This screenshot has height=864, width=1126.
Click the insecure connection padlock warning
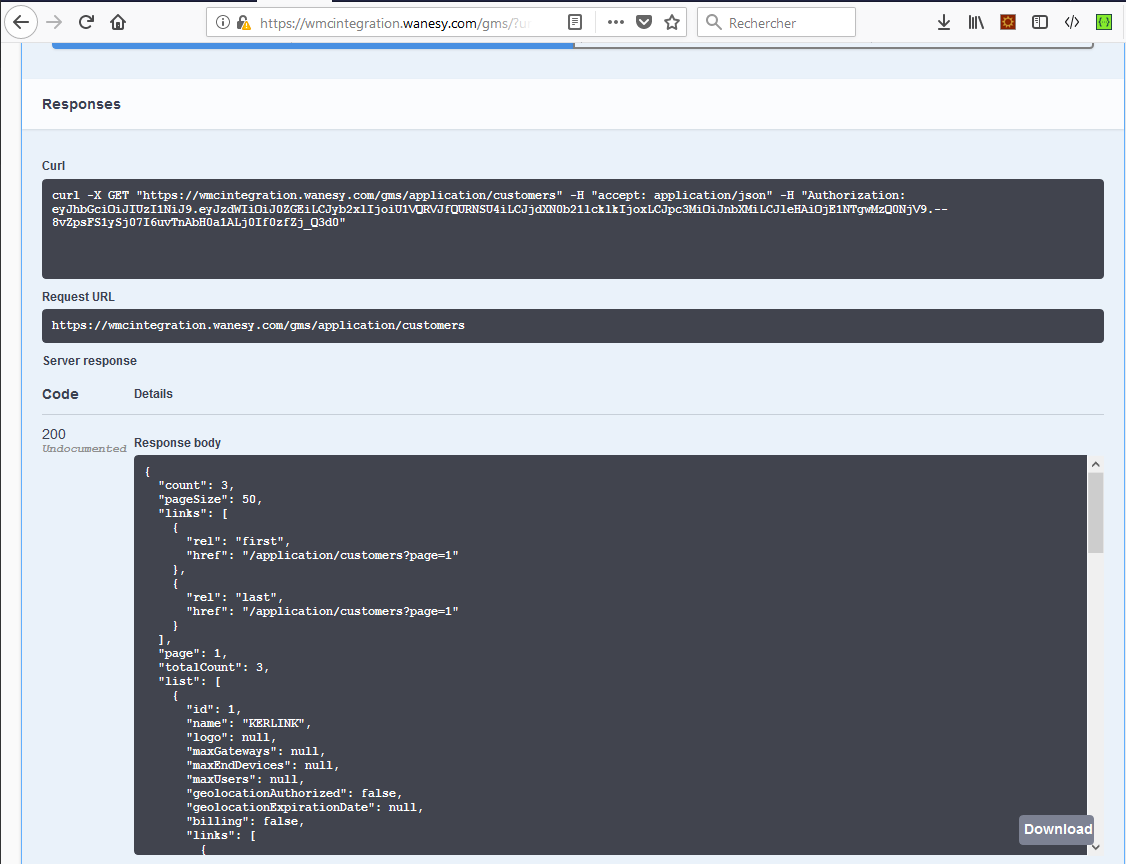[242, 22]
